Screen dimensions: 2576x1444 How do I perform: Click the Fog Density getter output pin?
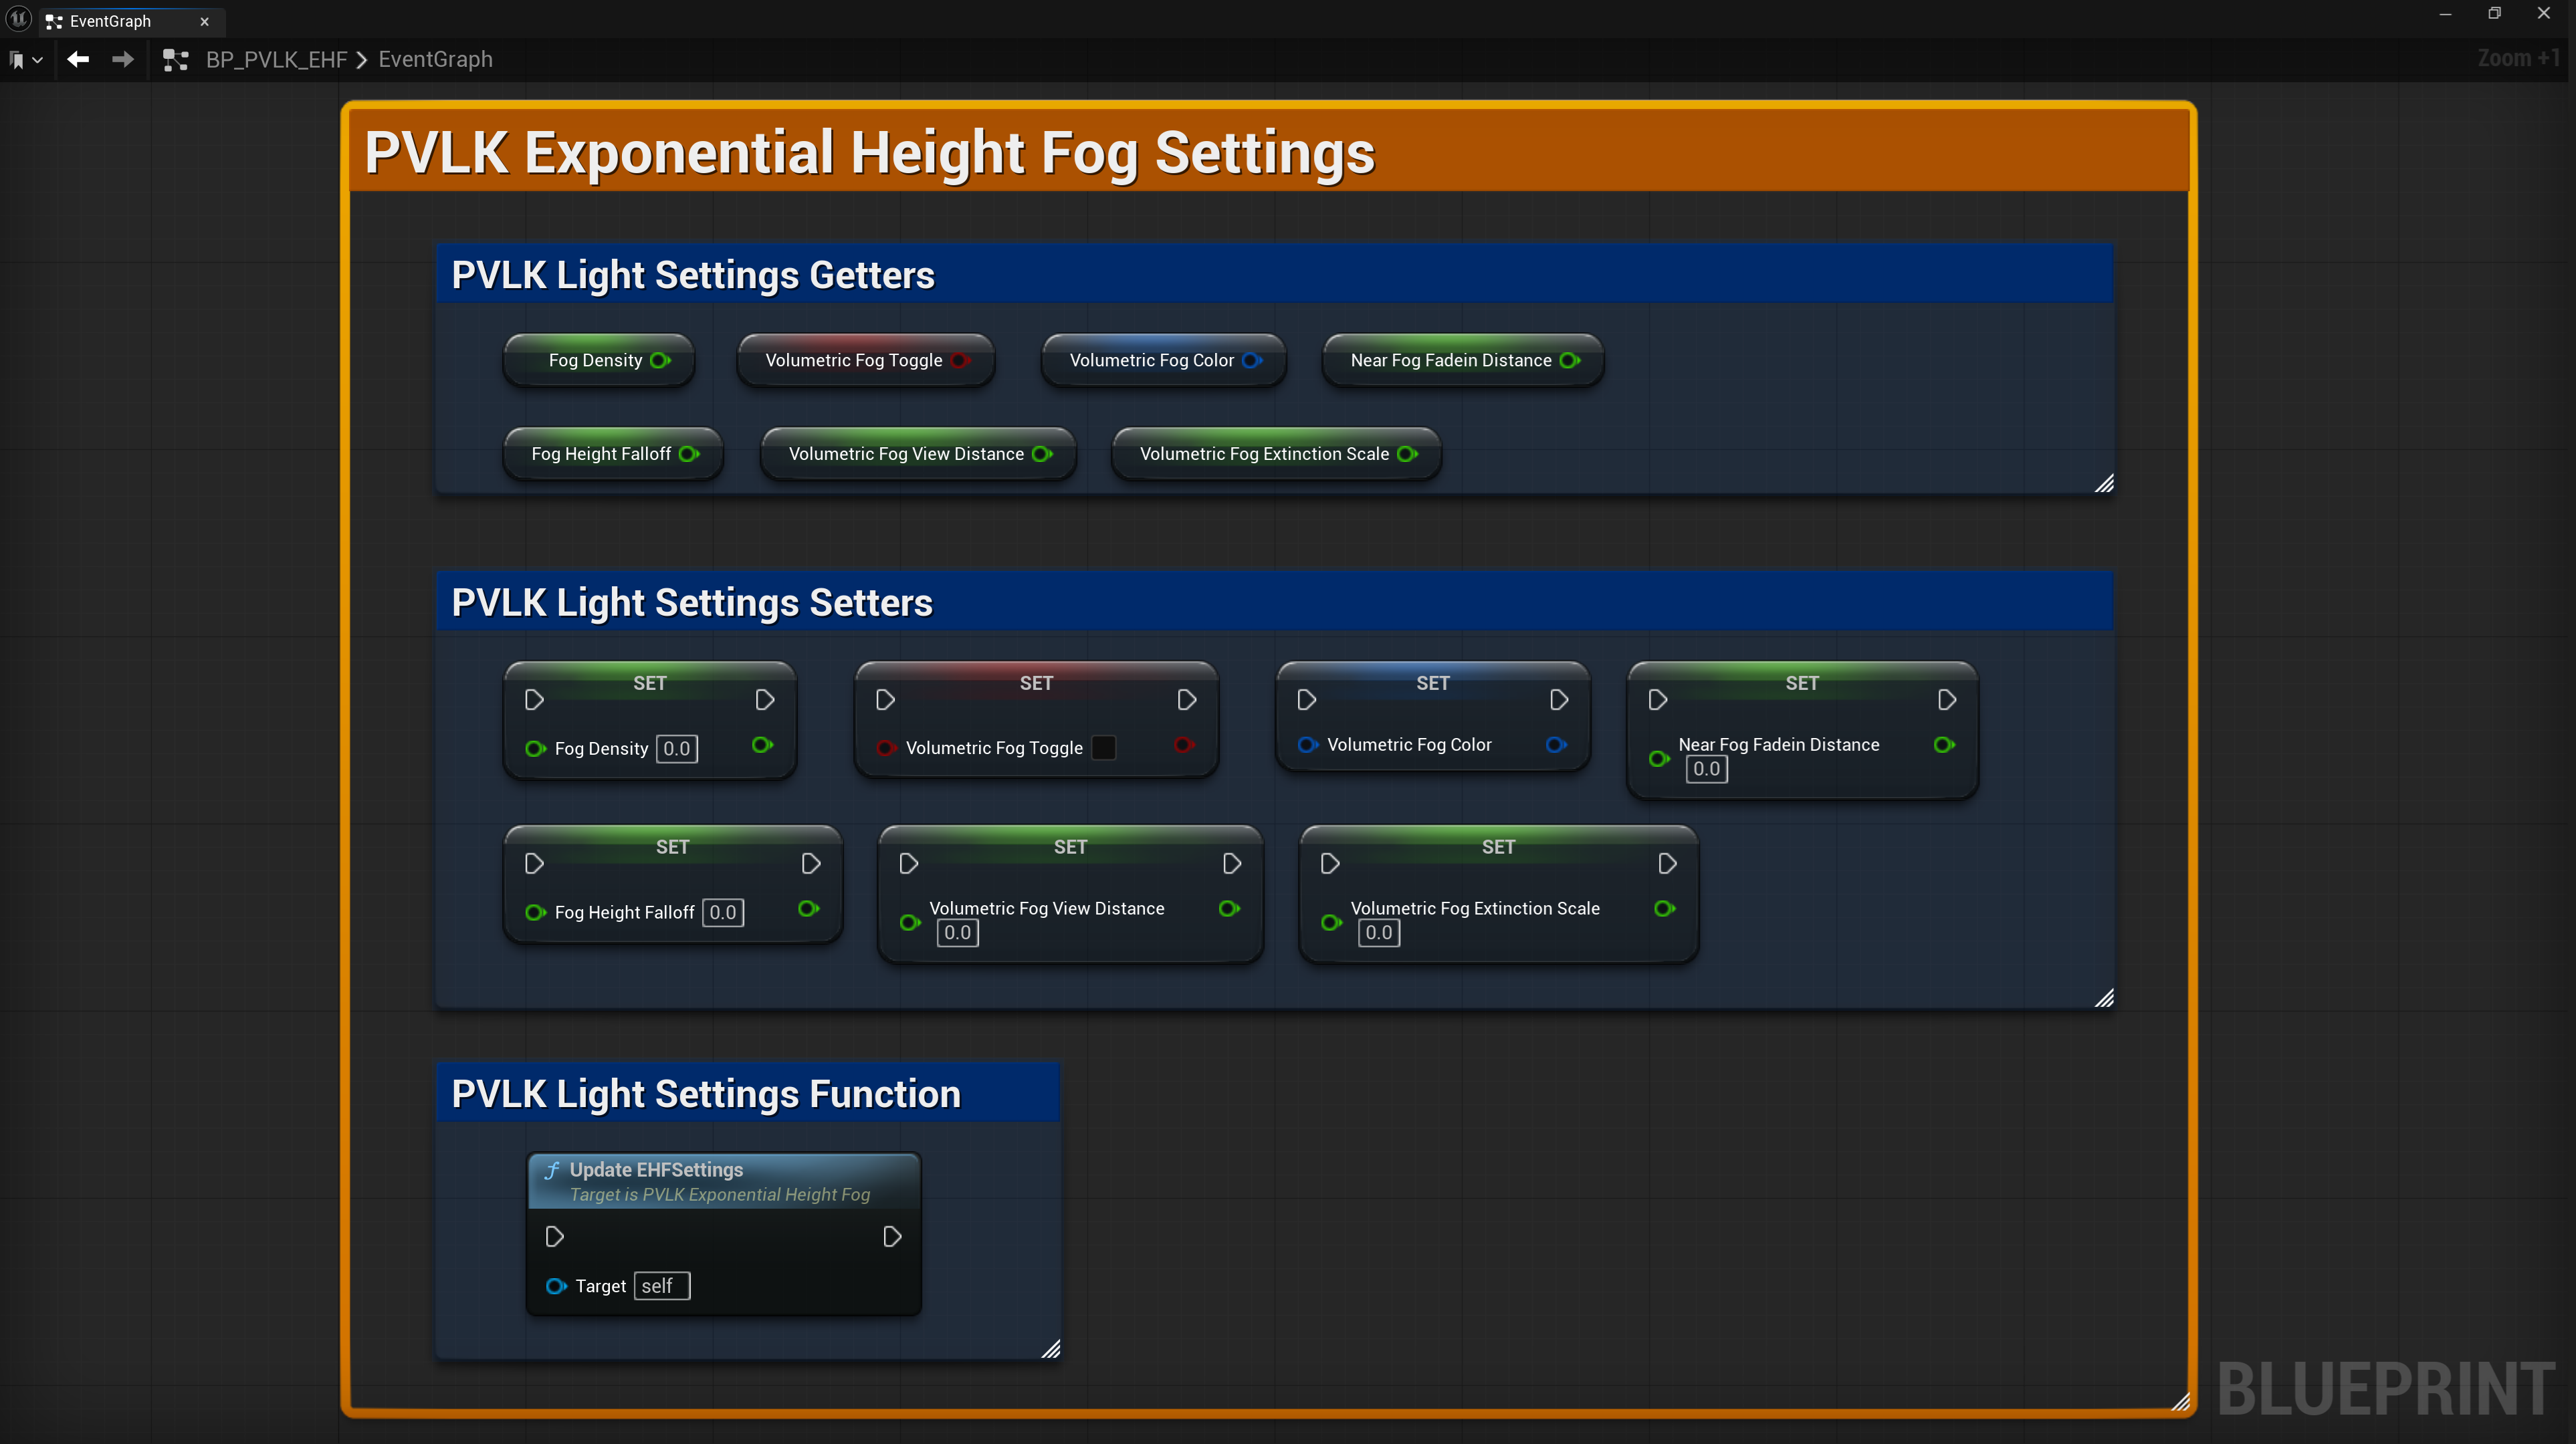(660, 360)
